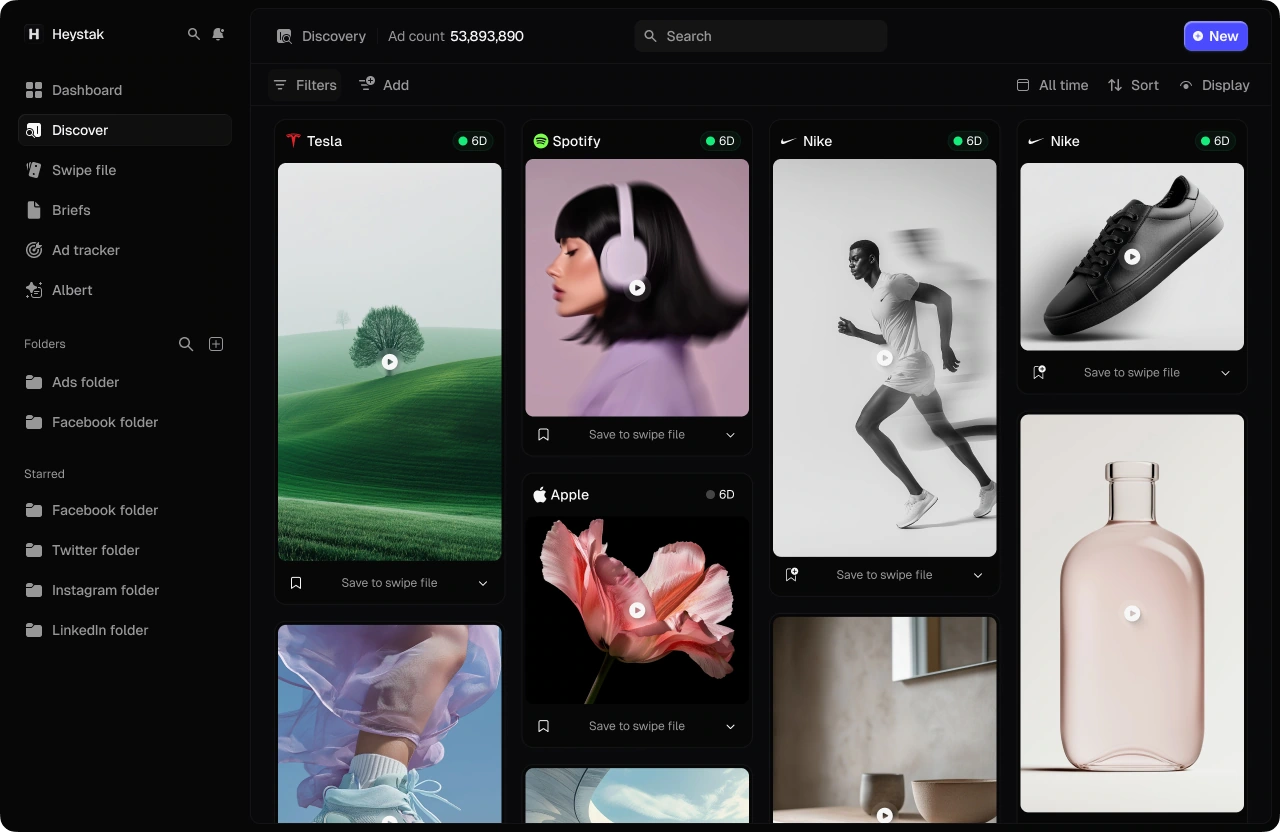Click the bookmark icon under Nike runner ad
The image size is (1280, 832).
(x=792, y=575)
